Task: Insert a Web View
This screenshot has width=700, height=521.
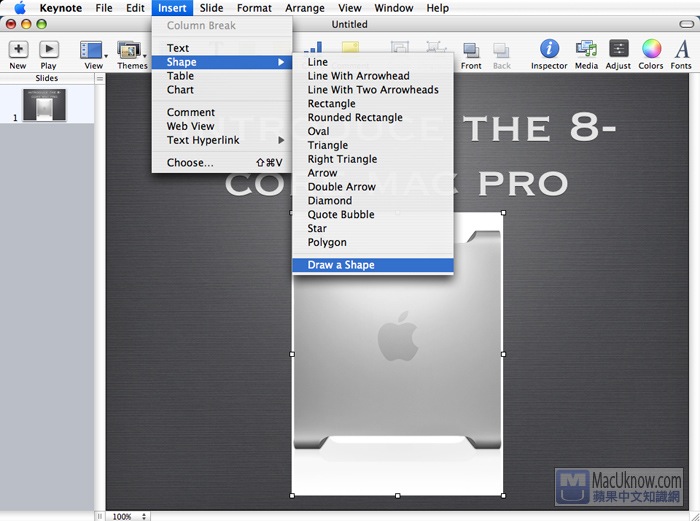Action: click(x=222, y=126)
